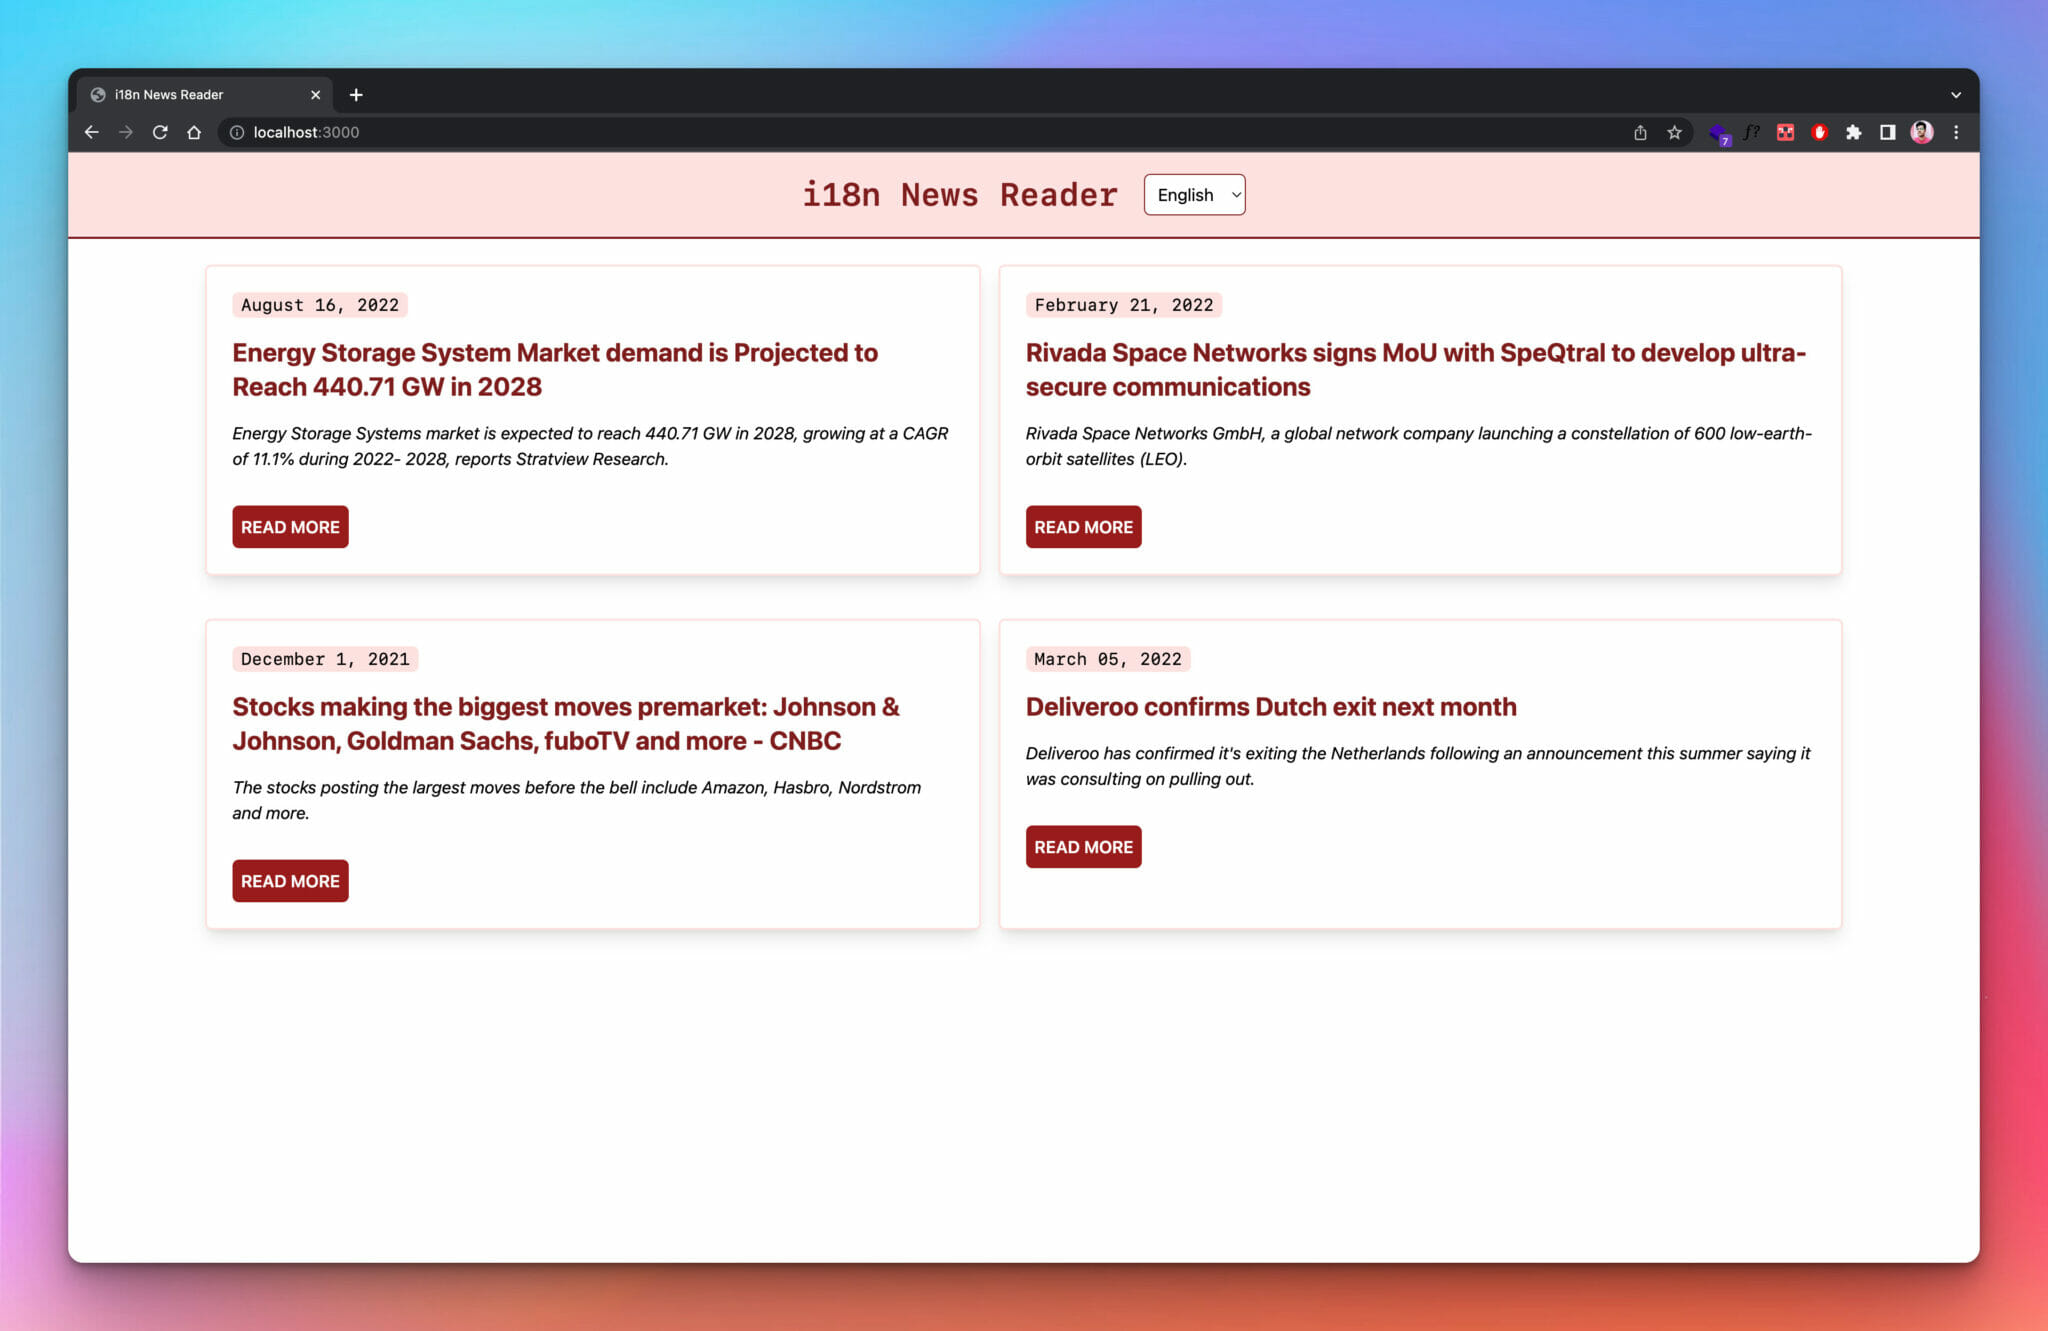2048x1331 pixels.
Task: Click the tab list chevron at top right
Action: [1956, 94]
